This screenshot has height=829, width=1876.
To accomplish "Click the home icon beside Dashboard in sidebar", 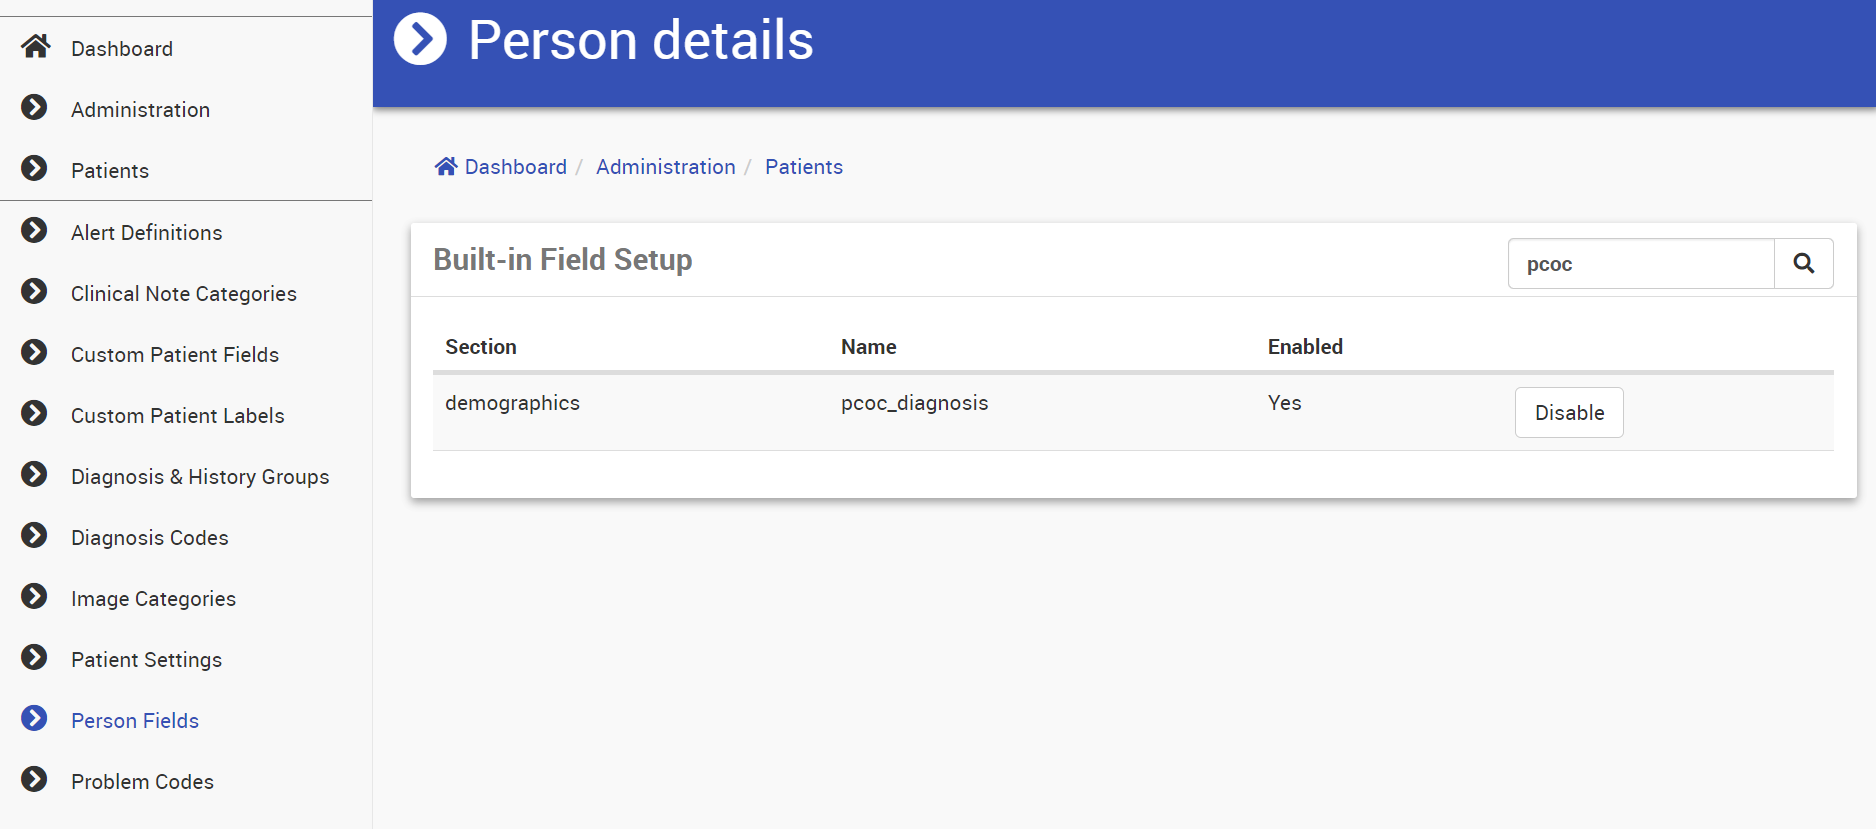I will click(36, 47).
